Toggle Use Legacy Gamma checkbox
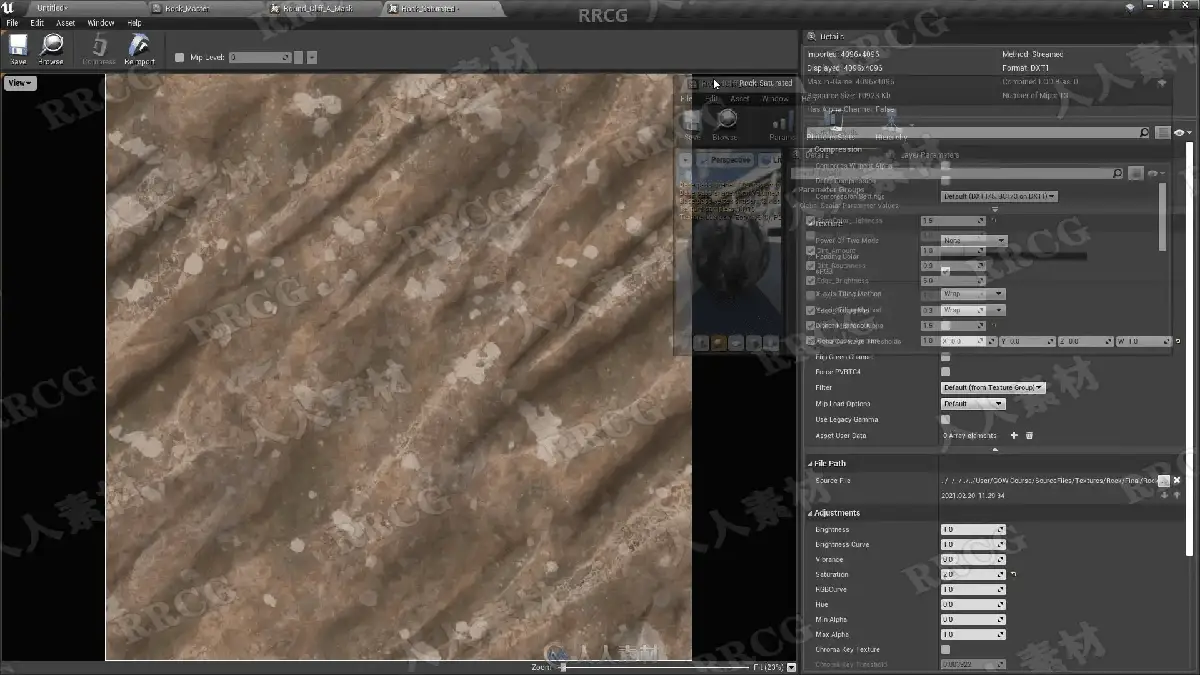This screenshot has height=675, width=1200. pos(946,420)
